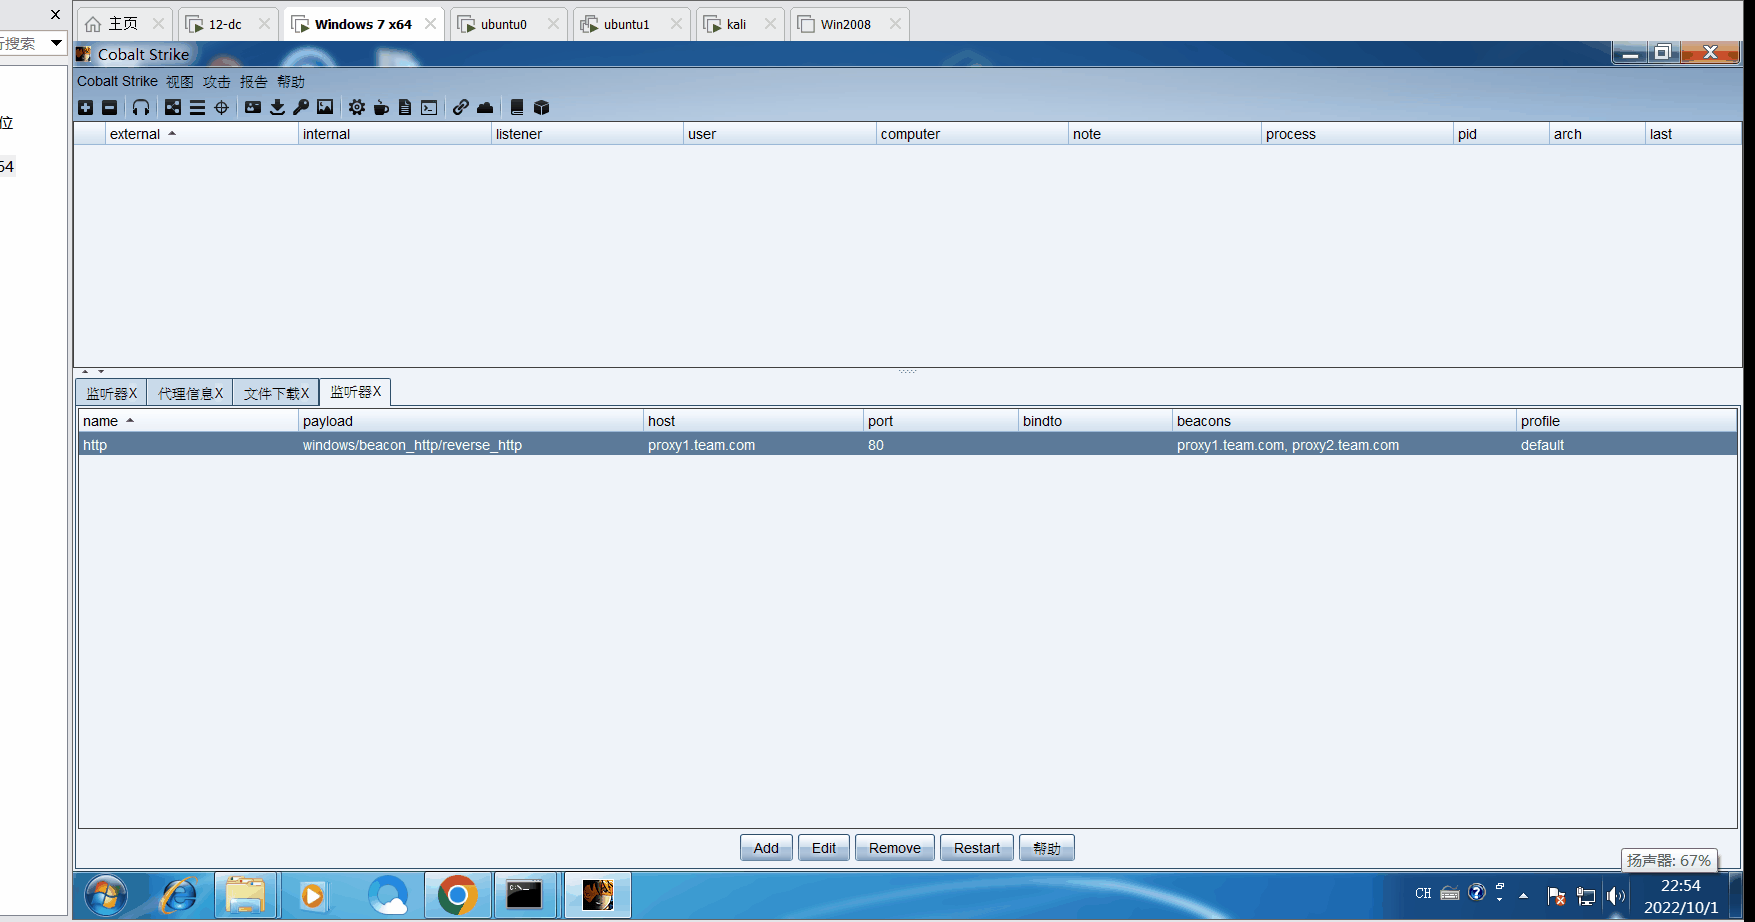Open the command prompt from taskbar
This screenshot has width=1755, height=922.
click(x=524, y=895)
